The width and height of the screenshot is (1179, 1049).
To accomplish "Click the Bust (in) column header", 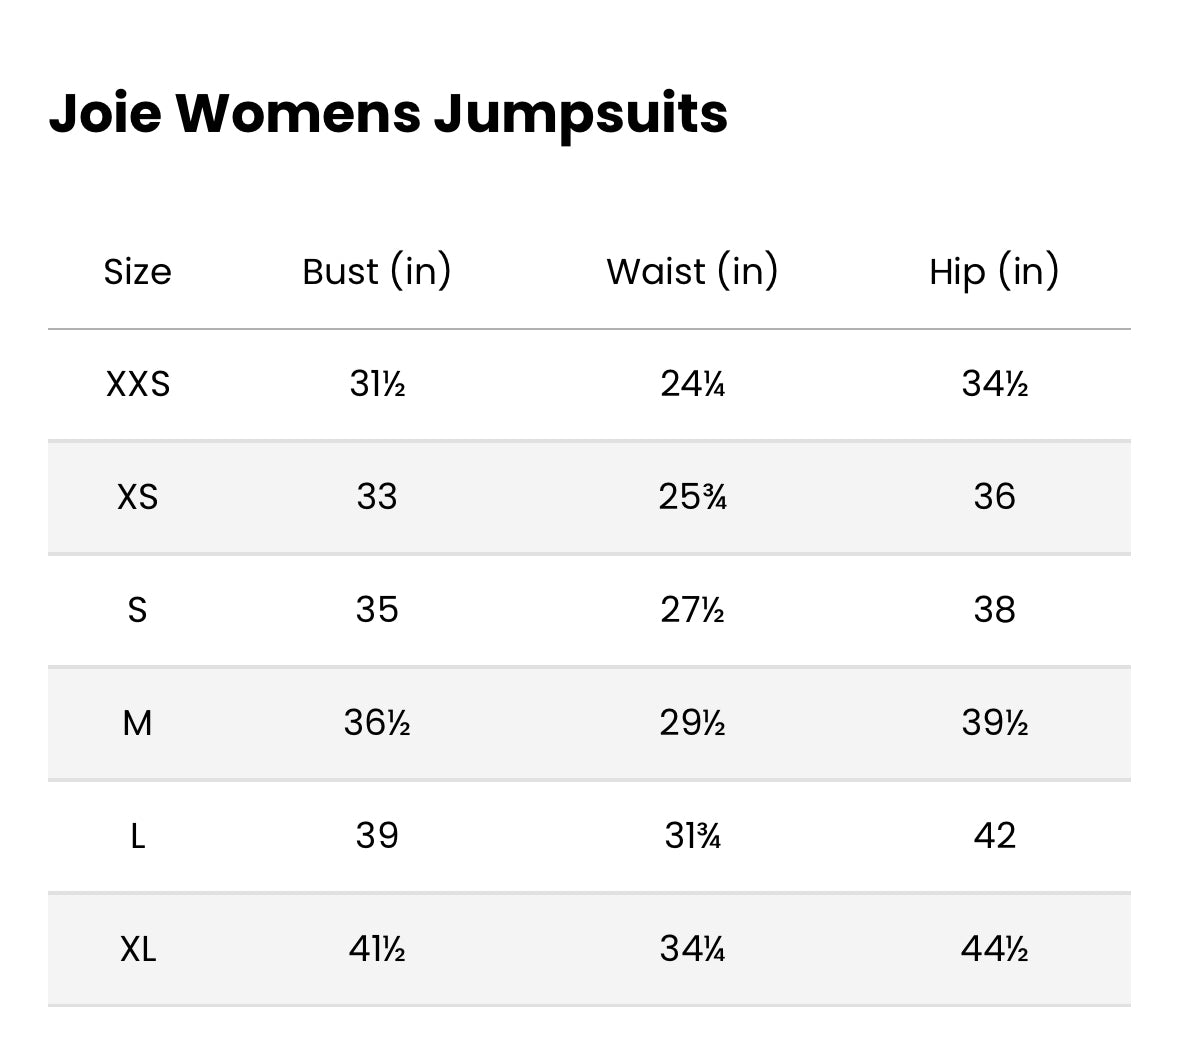I will click(x=377, y=271).
